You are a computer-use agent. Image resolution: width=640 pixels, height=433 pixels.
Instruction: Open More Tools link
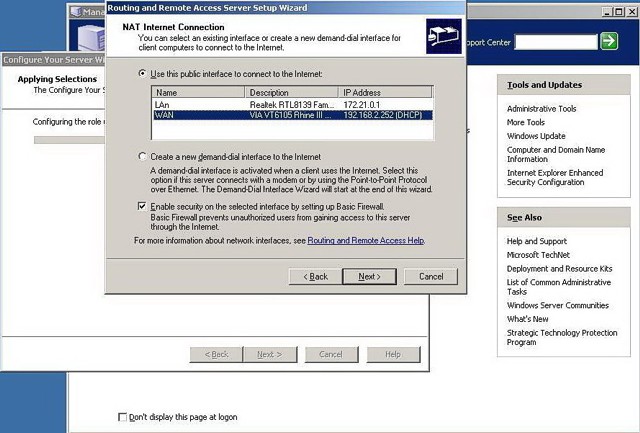click(x=525, y=122)
